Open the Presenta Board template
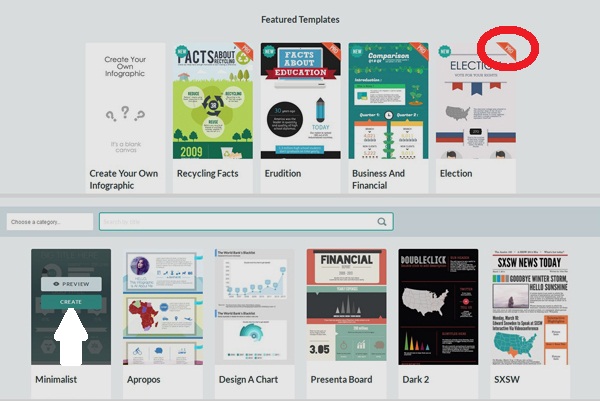Screen dimensions: 600x401 pos(347,307)
